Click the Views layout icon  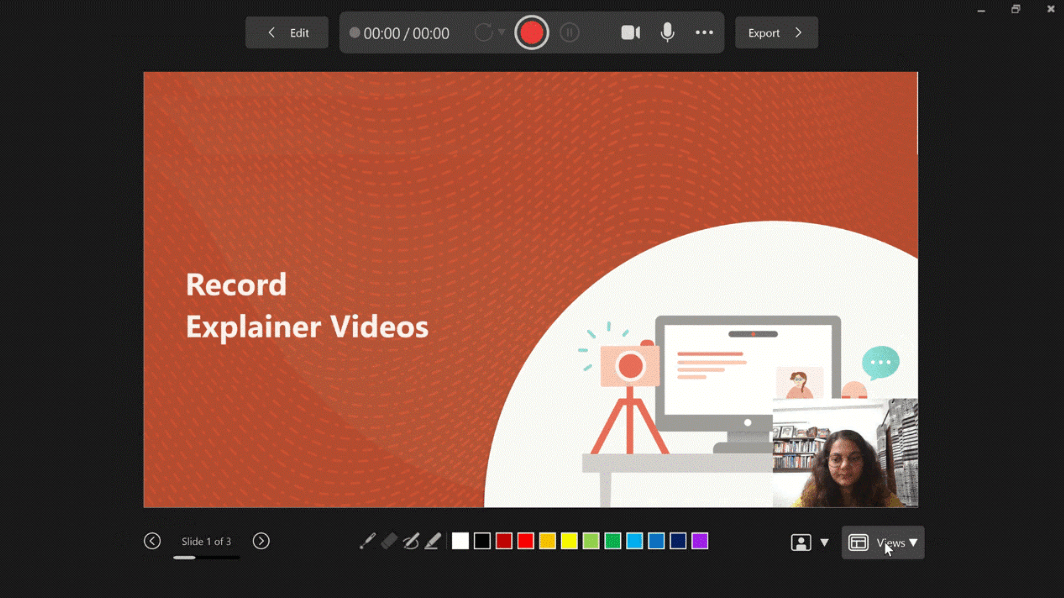[x=859, y=542]
